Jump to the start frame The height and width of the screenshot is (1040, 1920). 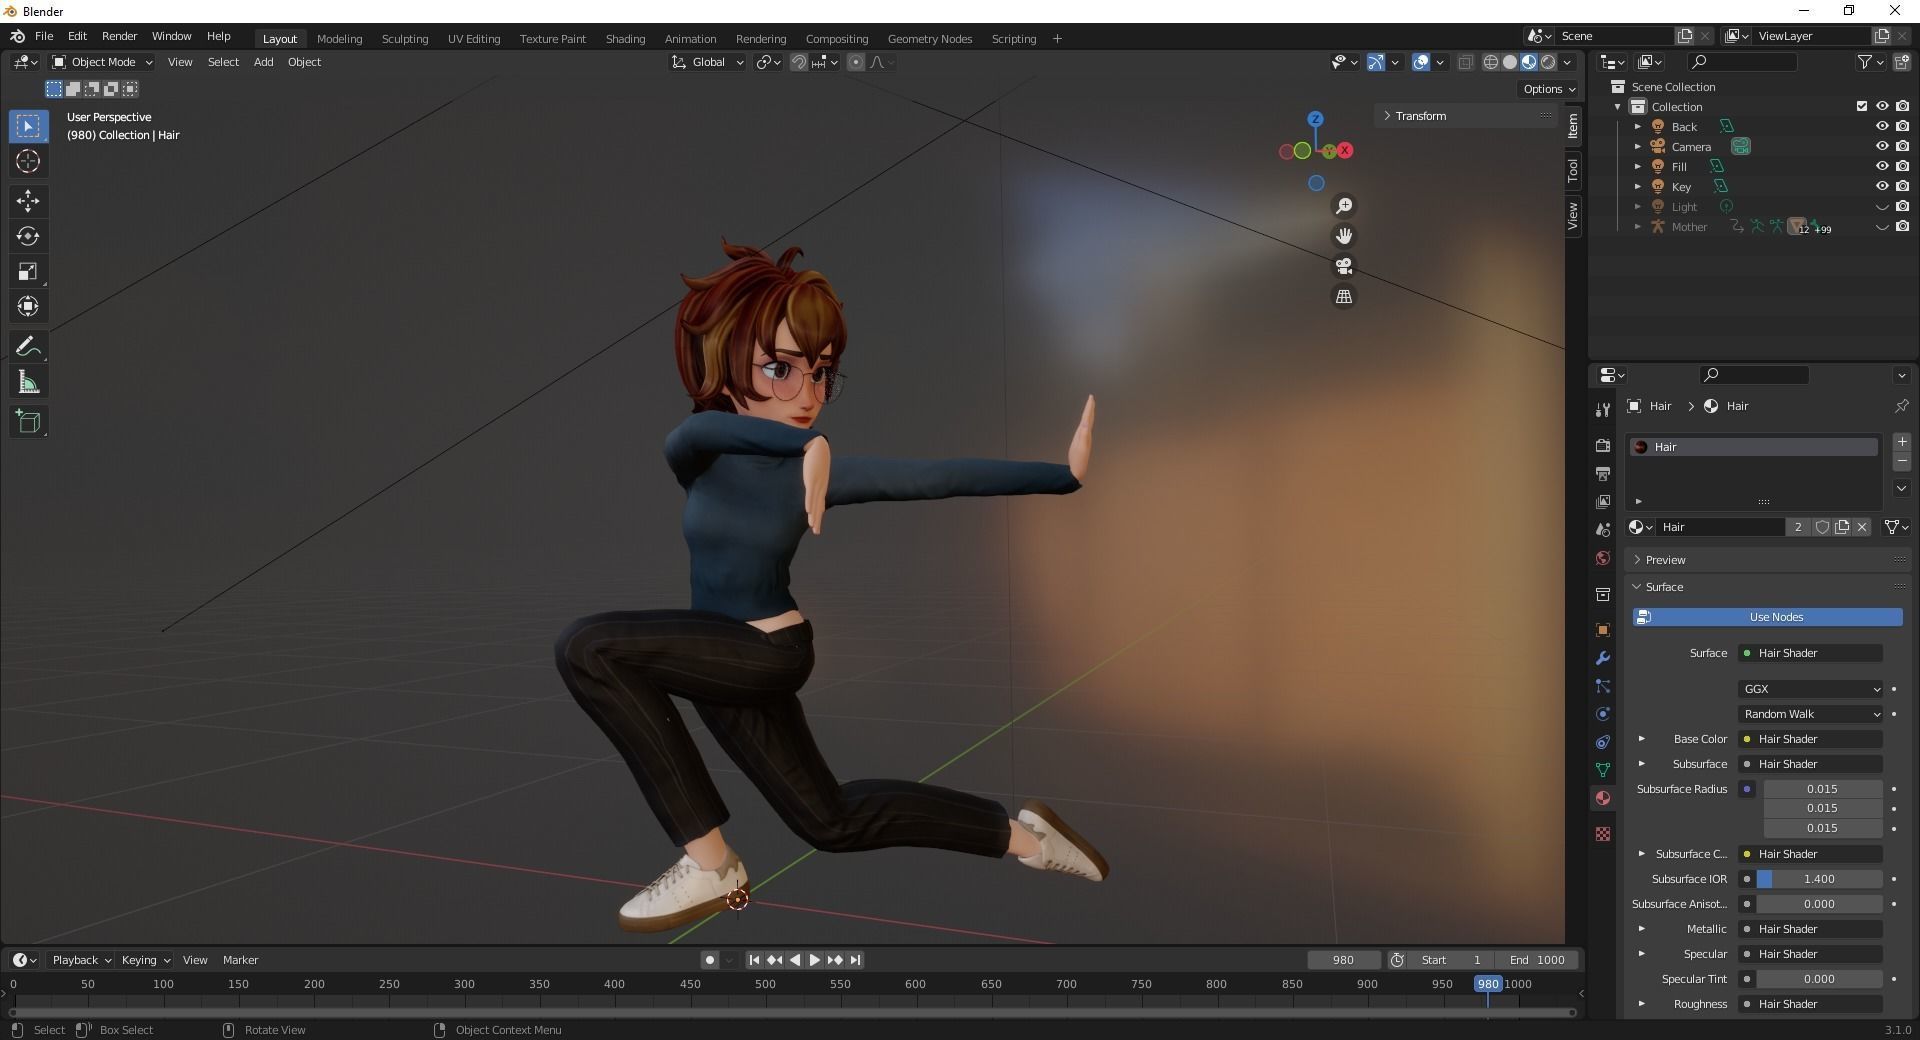click(755, 960)
